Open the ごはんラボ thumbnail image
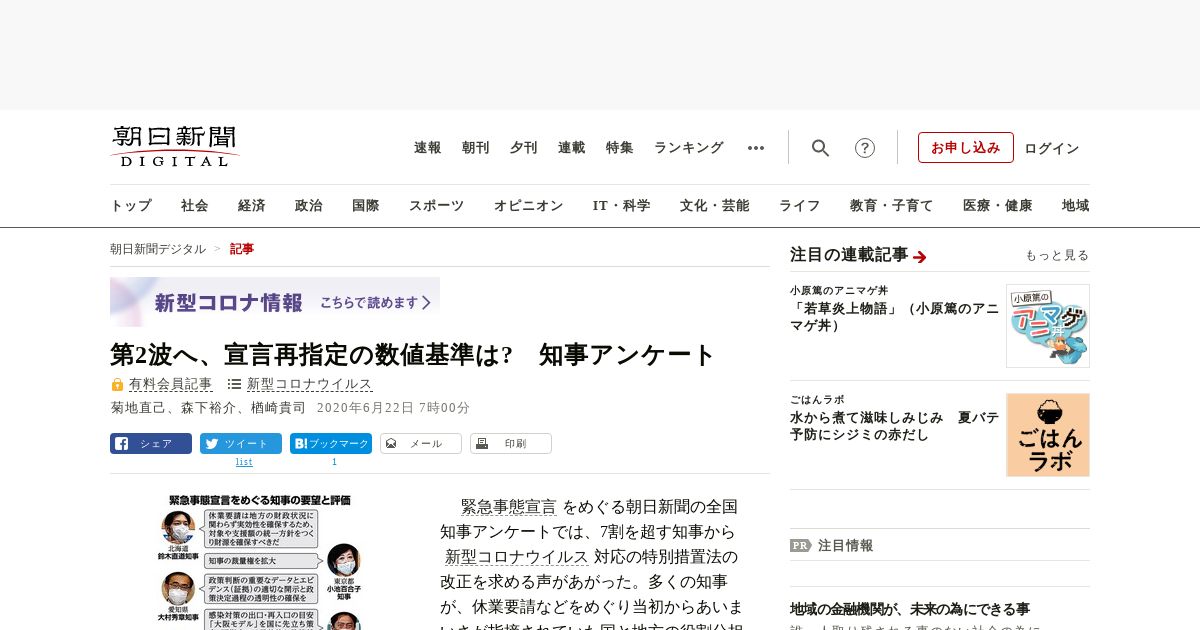The height and width of the screenshot is (630, 1200). point(1048,435)
